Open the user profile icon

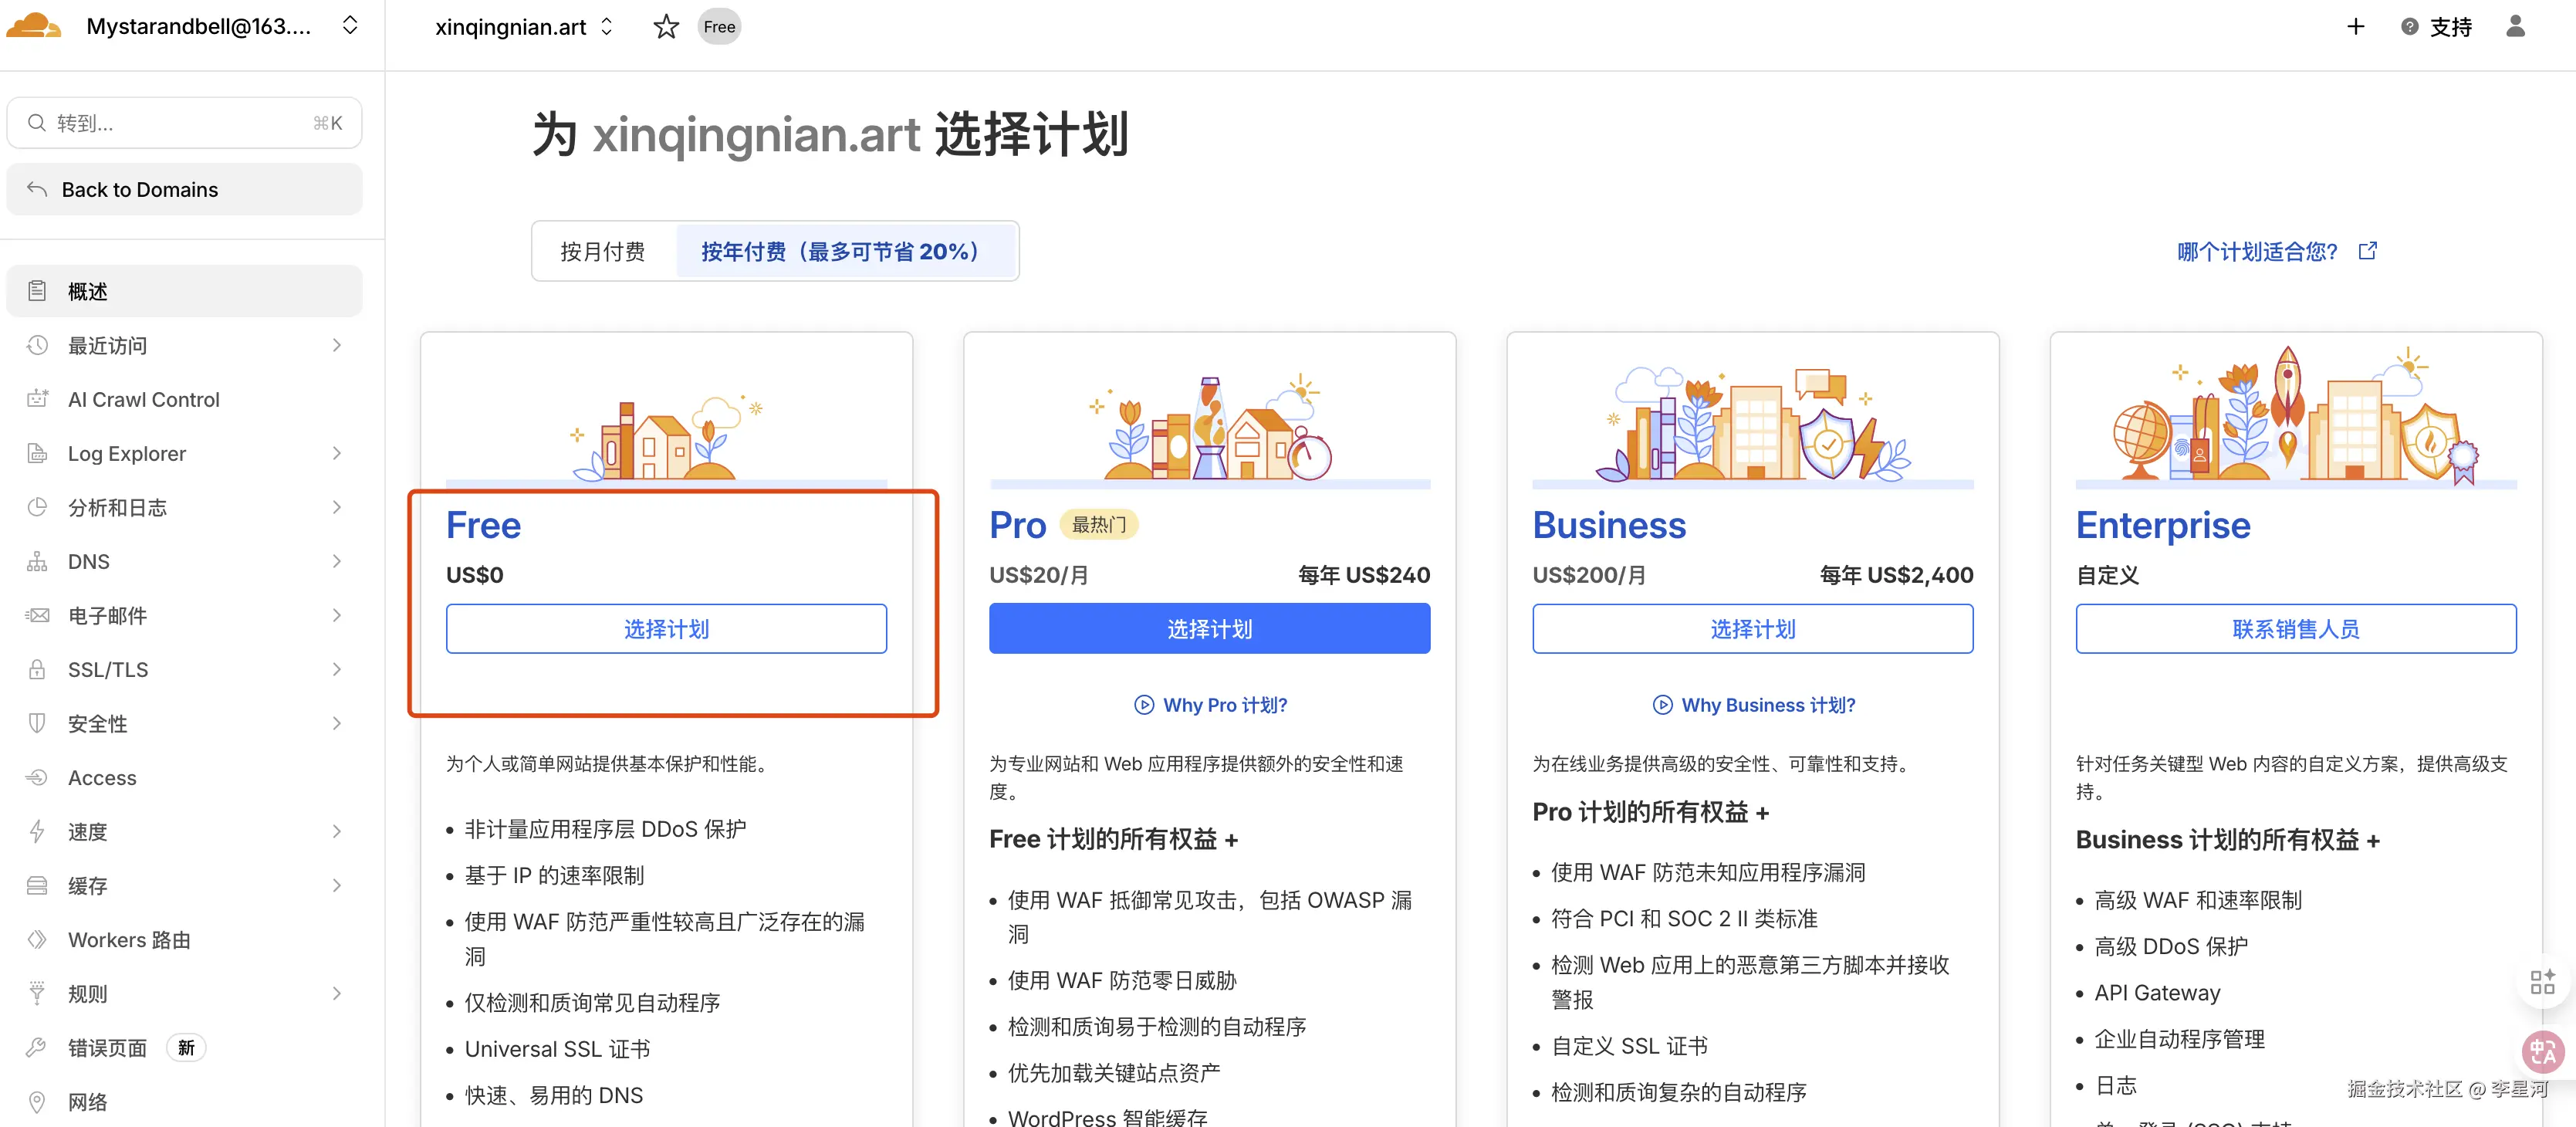pos(2515,27)
